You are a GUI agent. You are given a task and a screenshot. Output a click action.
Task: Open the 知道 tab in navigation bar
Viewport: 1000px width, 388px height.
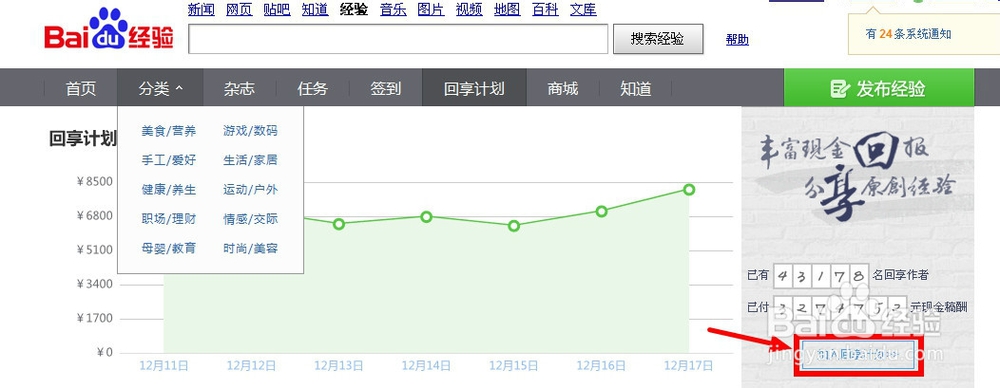pyautogui.click(x=636, y=88)
